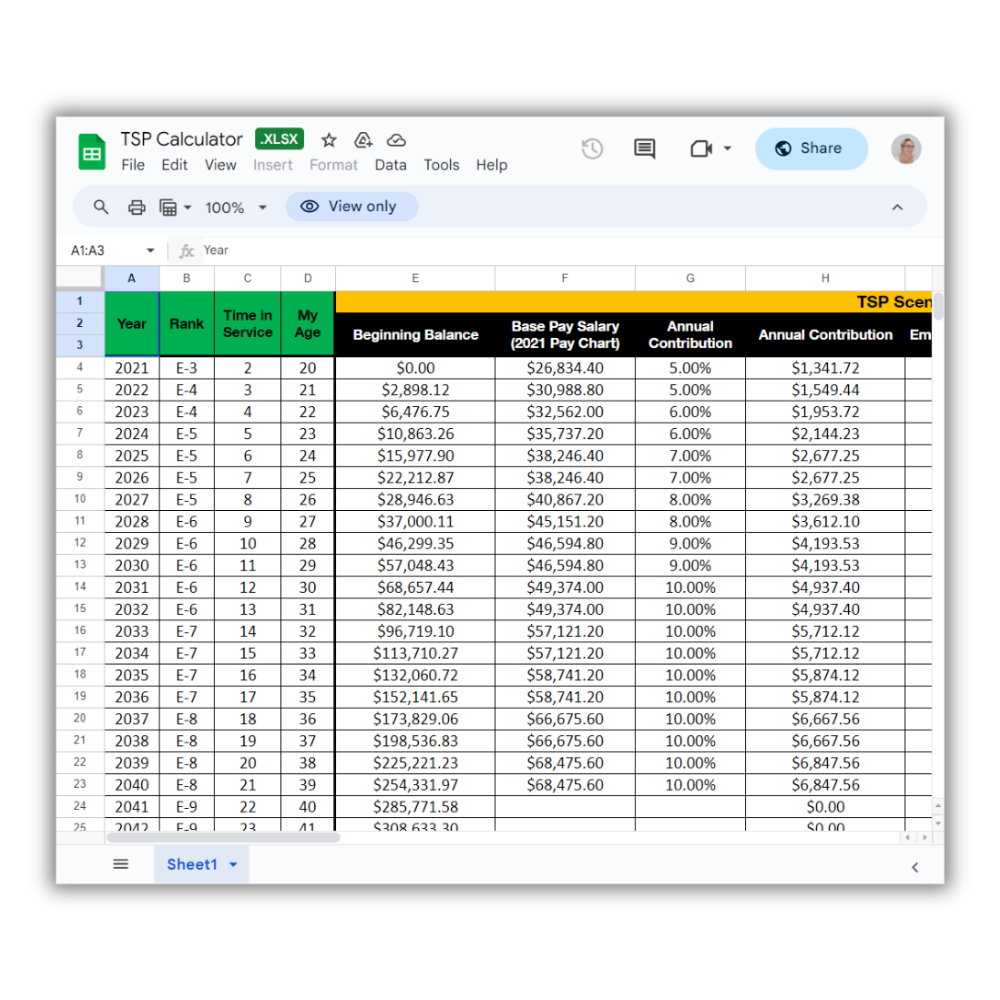The height and width of the screenshot is (1000, 1000).
Task: Show all comments via comment icon
Action: tap(644, 147)
